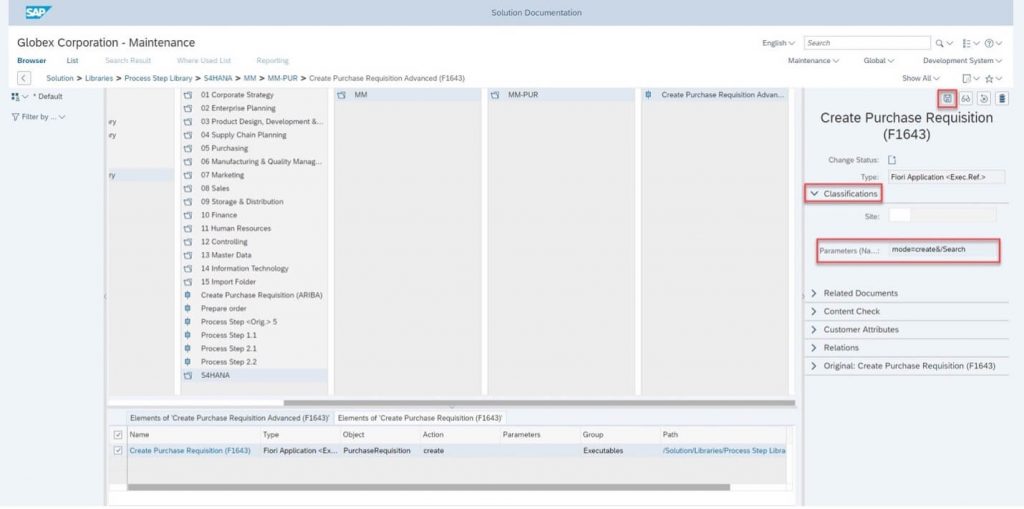The height and width of the screenshot is (509, 1024).
Task: Click the folder icon beside 01 Corporate Strategy
Action: click(x=188, y=95)
